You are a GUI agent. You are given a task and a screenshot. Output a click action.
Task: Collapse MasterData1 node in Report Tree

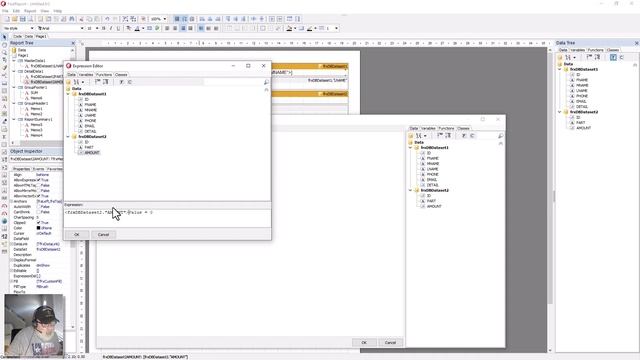14,60
